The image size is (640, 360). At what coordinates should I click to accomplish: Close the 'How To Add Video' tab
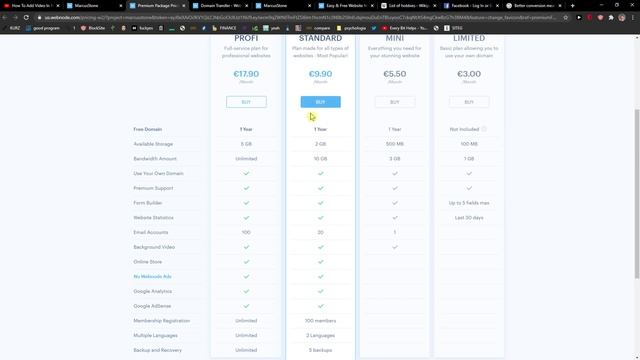[x=58, y=6]
